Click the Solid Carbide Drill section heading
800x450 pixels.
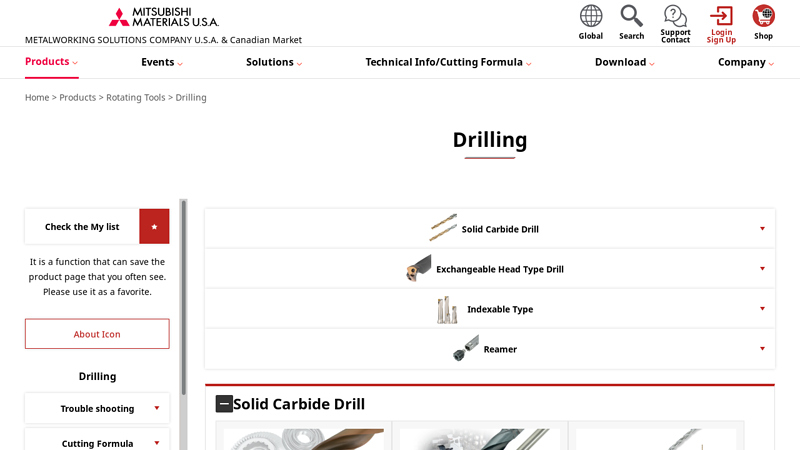coord(299,404)
